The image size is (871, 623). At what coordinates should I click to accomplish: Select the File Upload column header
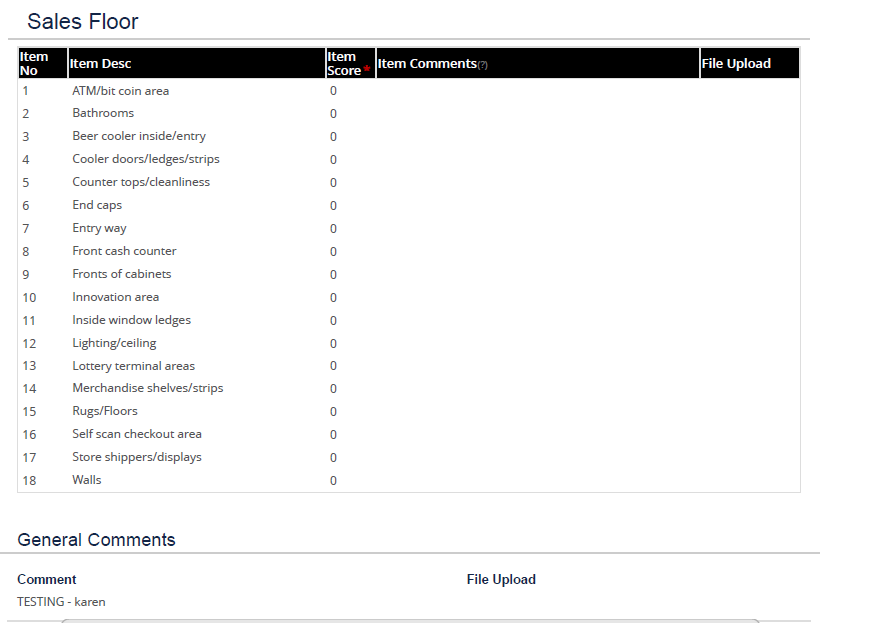pos(749,63)
